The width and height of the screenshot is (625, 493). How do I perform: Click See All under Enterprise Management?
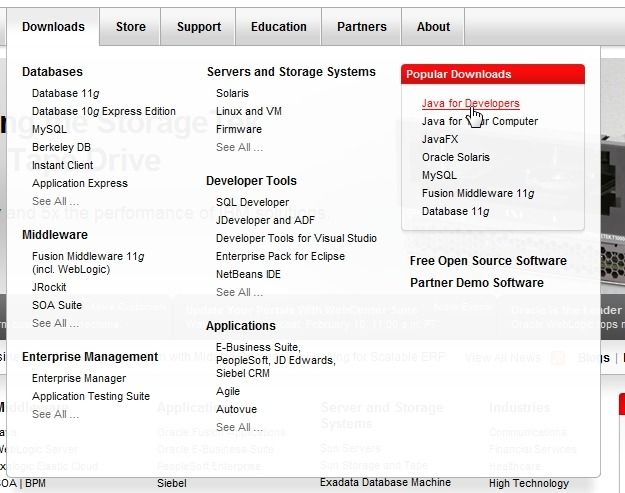pos(55,414)
